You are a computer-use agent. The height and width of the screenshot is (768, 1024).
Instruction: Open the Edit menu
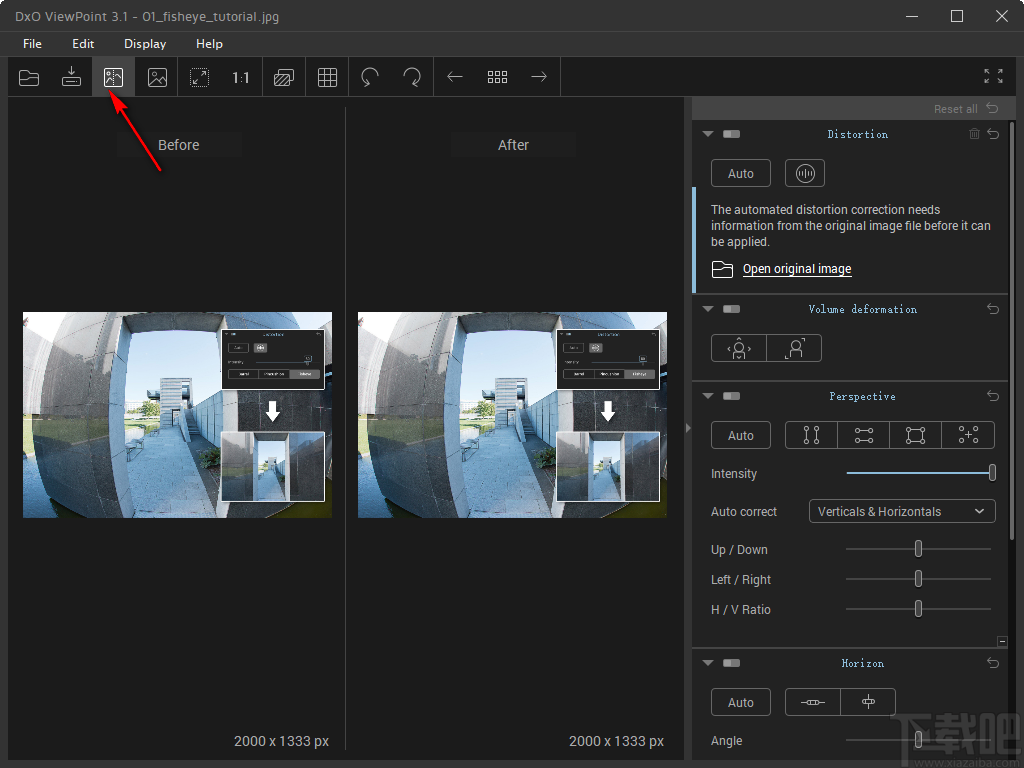coord(83,44)
